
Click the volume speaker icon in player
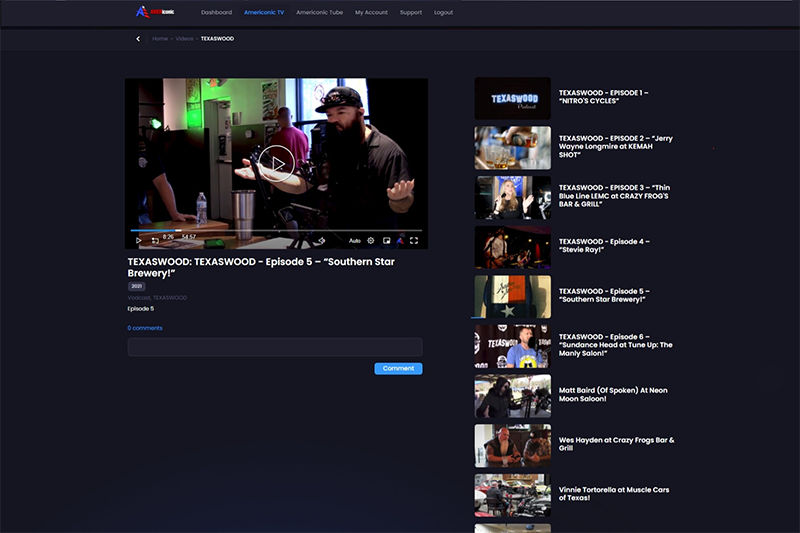point(321,240)
